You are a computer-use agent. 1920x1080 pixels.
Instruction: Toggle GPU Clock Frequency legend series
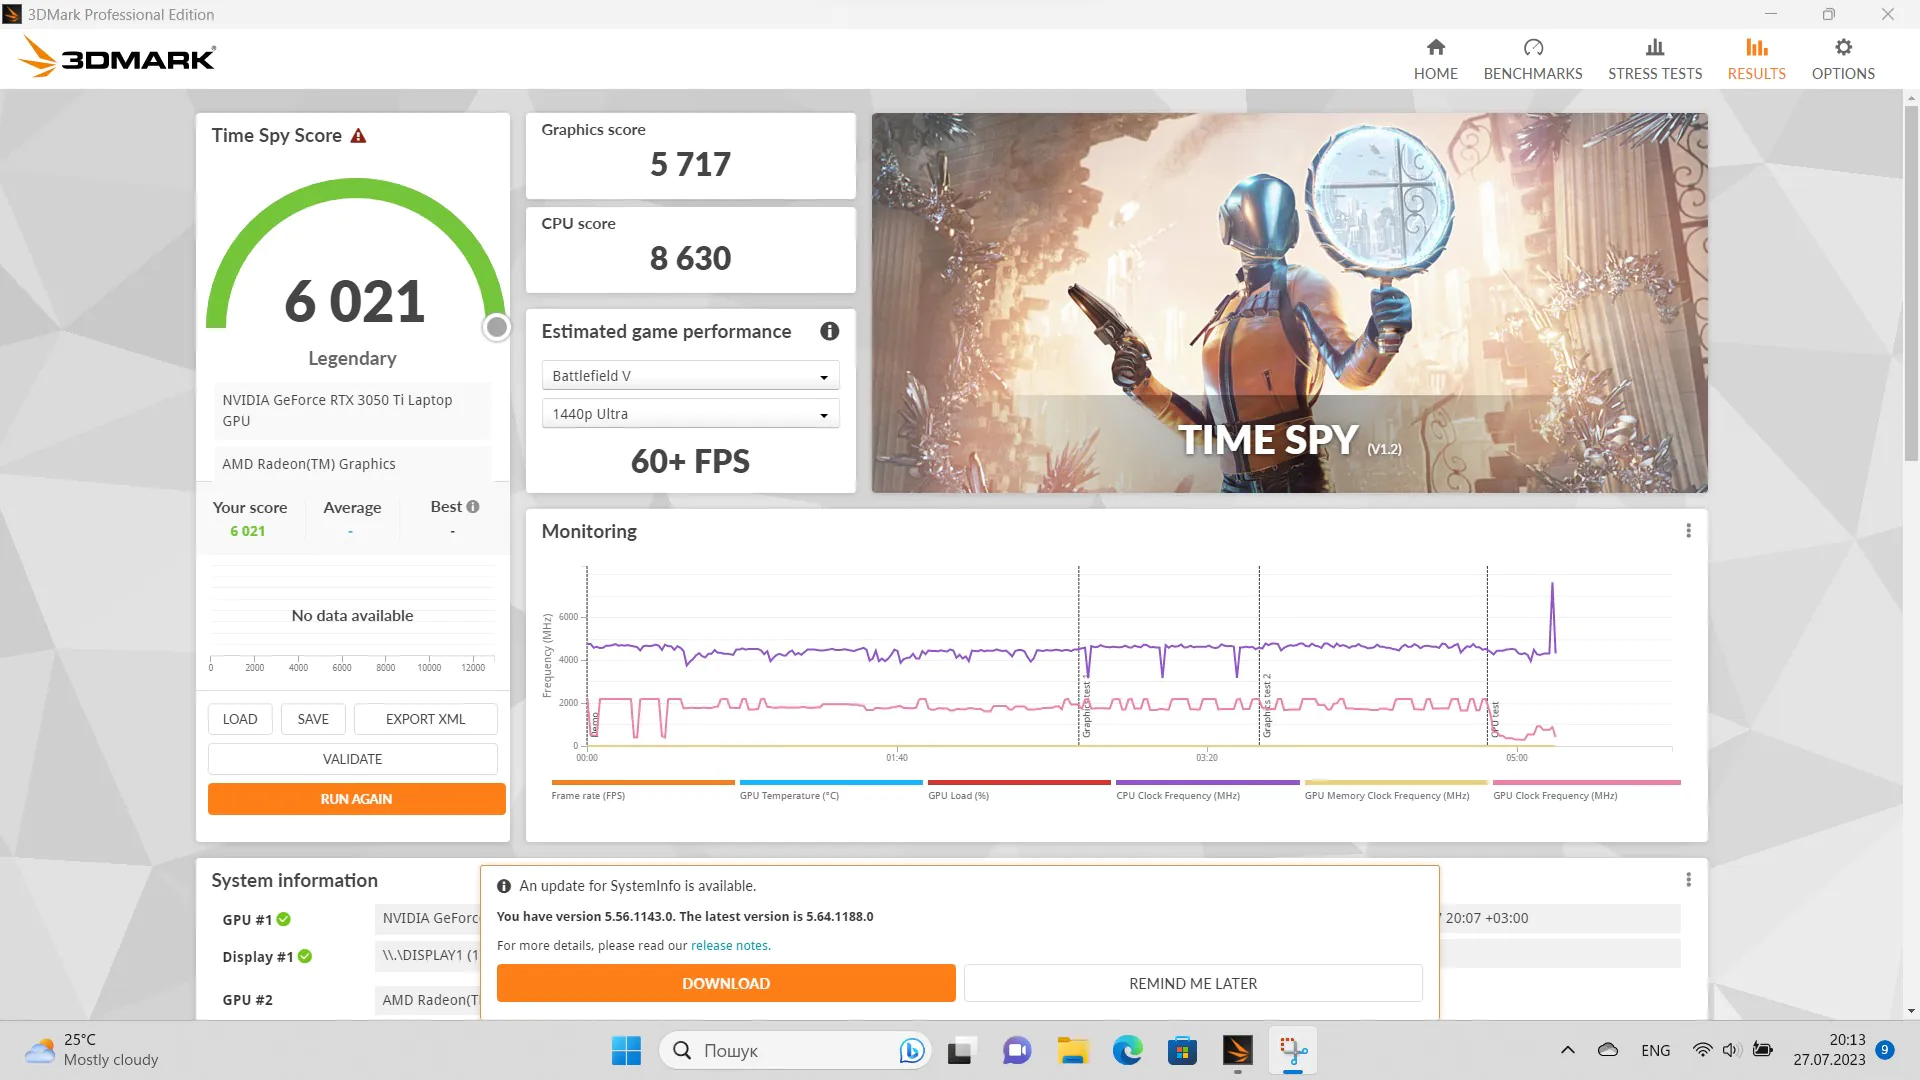coord(1586,790)
